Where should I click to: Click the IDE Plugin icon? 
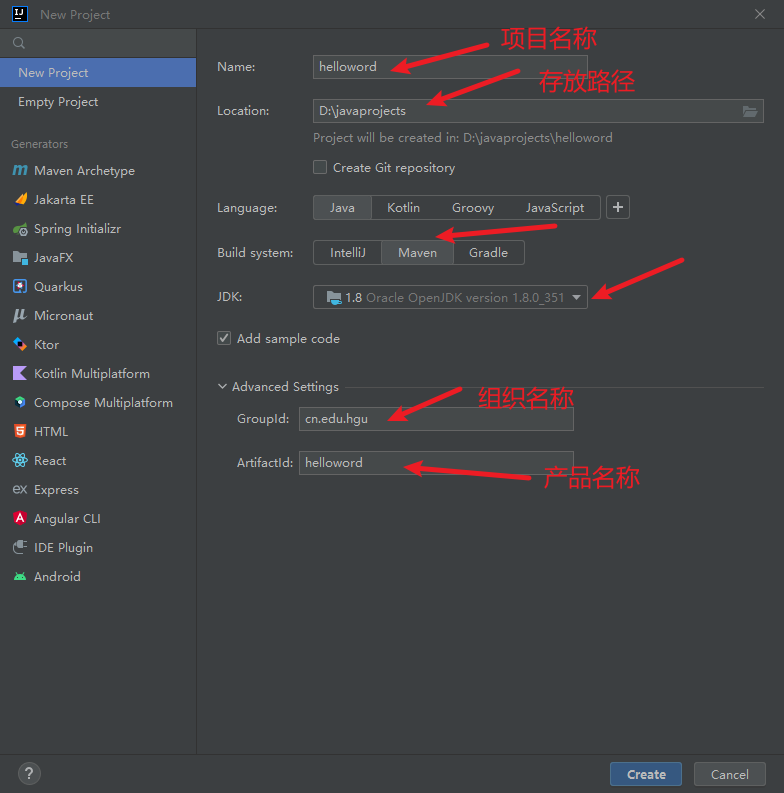(20, 547)
